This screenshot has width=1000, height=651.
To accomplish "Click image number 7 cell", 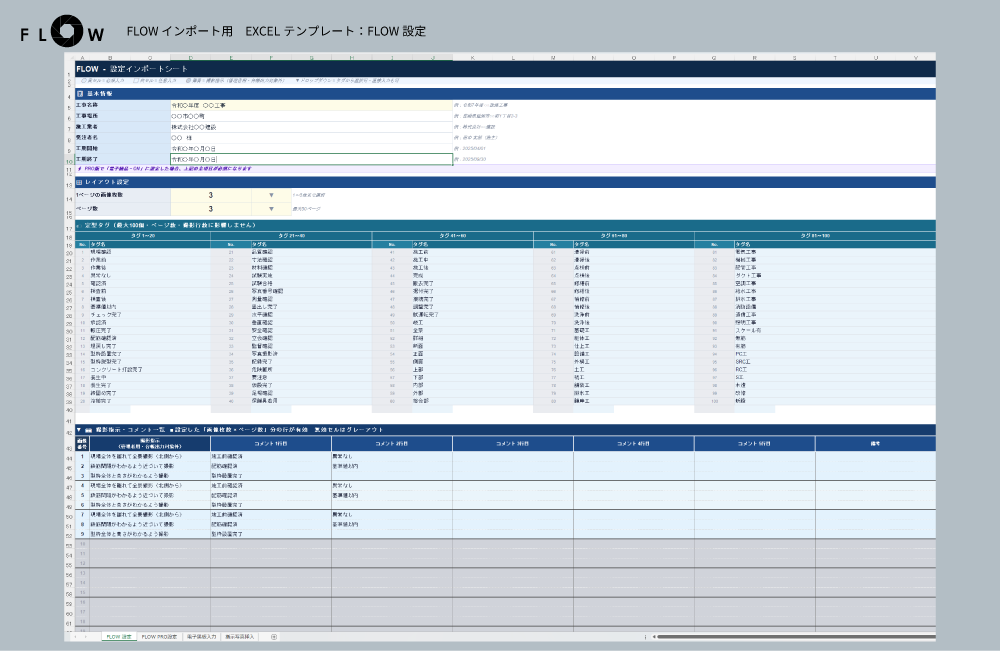I will (x=82, y=515).
